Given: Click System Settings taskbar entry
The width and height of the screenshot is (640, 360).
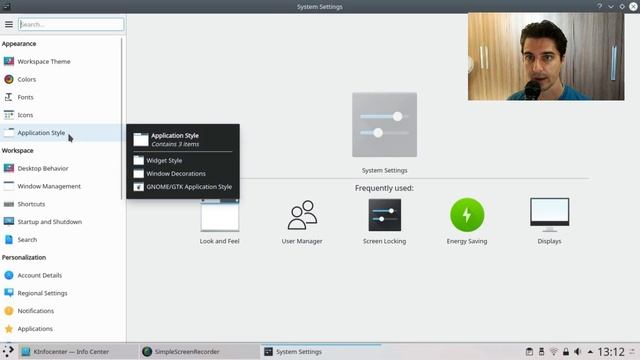Looking at the screenshot, I should pyautogui.click(x=321, y=351).
